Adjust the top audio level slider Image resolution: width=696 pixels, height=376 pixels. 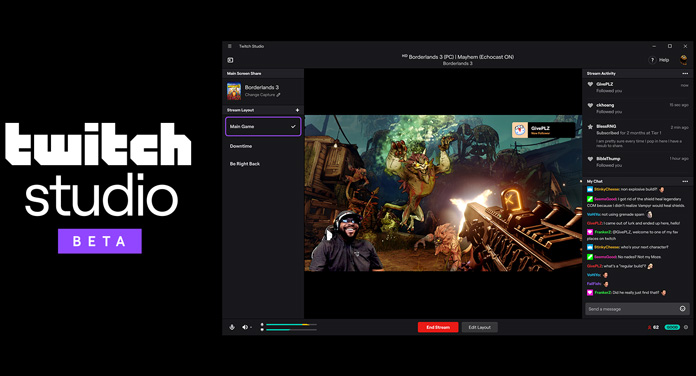coord(291,325)
